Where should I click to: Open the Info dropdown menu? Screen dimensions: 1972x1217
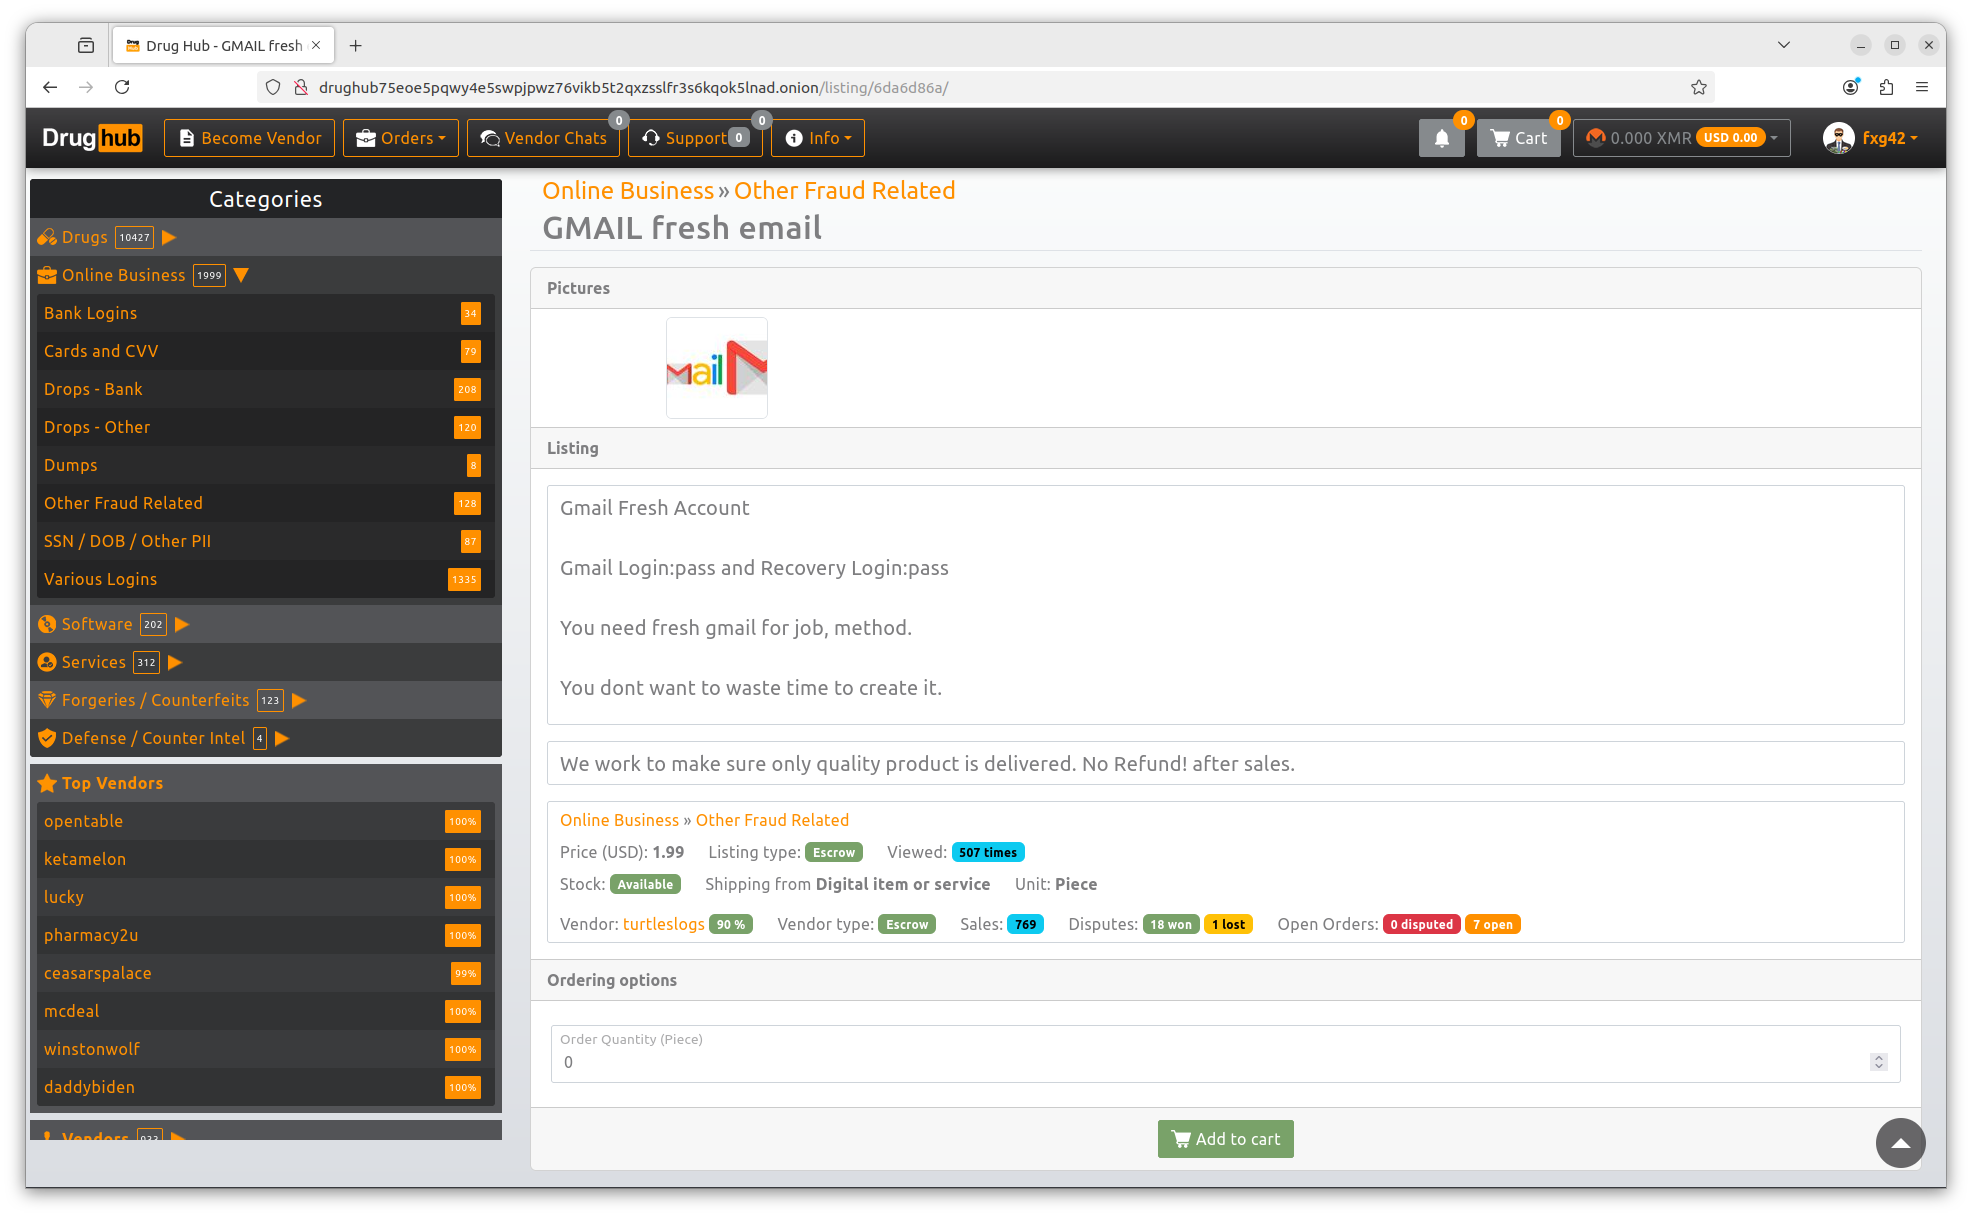point(821,137)
